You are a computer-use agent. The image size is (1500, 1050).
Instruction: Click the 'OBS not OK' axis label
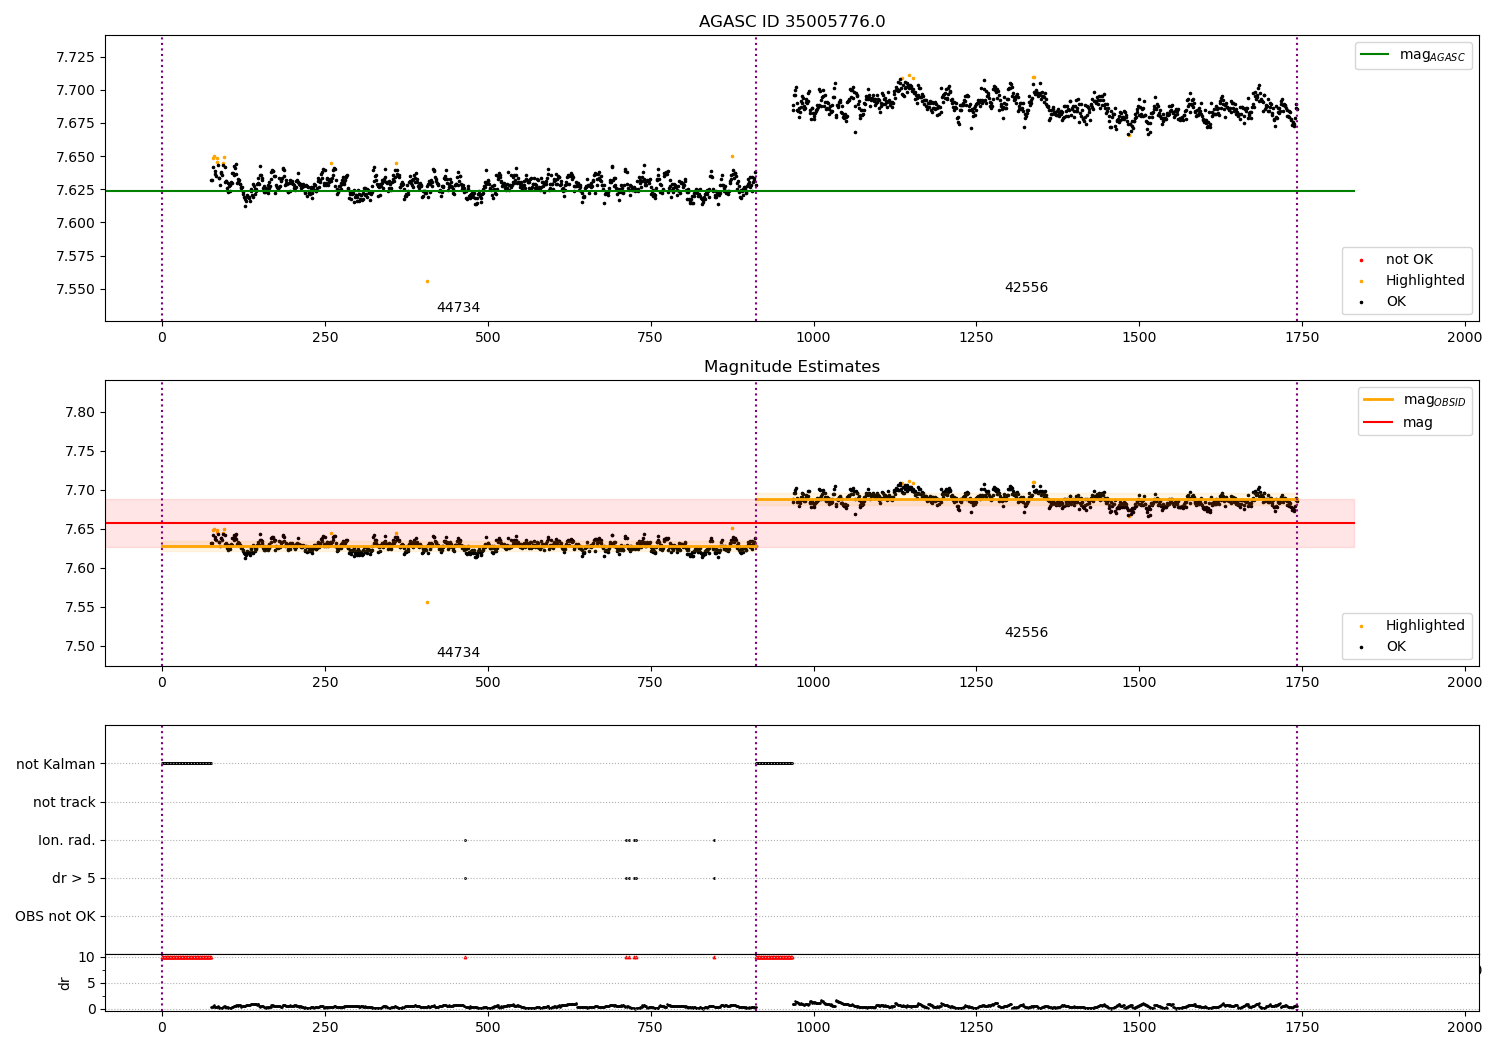(x=55, y=917)
